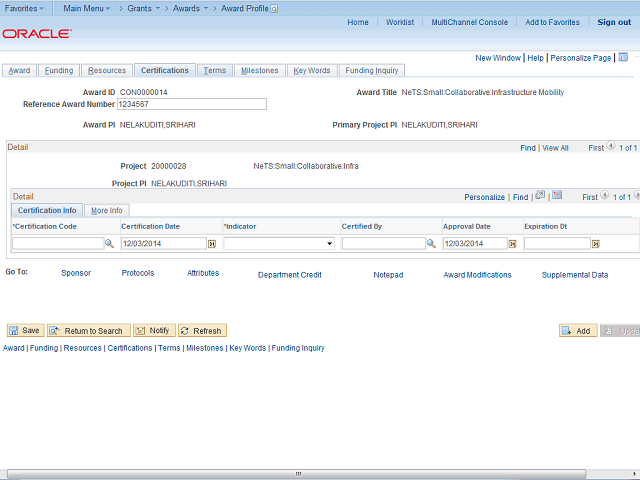Switch to the Award tab
Screen dimensions: 640x480
pos(19,70)
